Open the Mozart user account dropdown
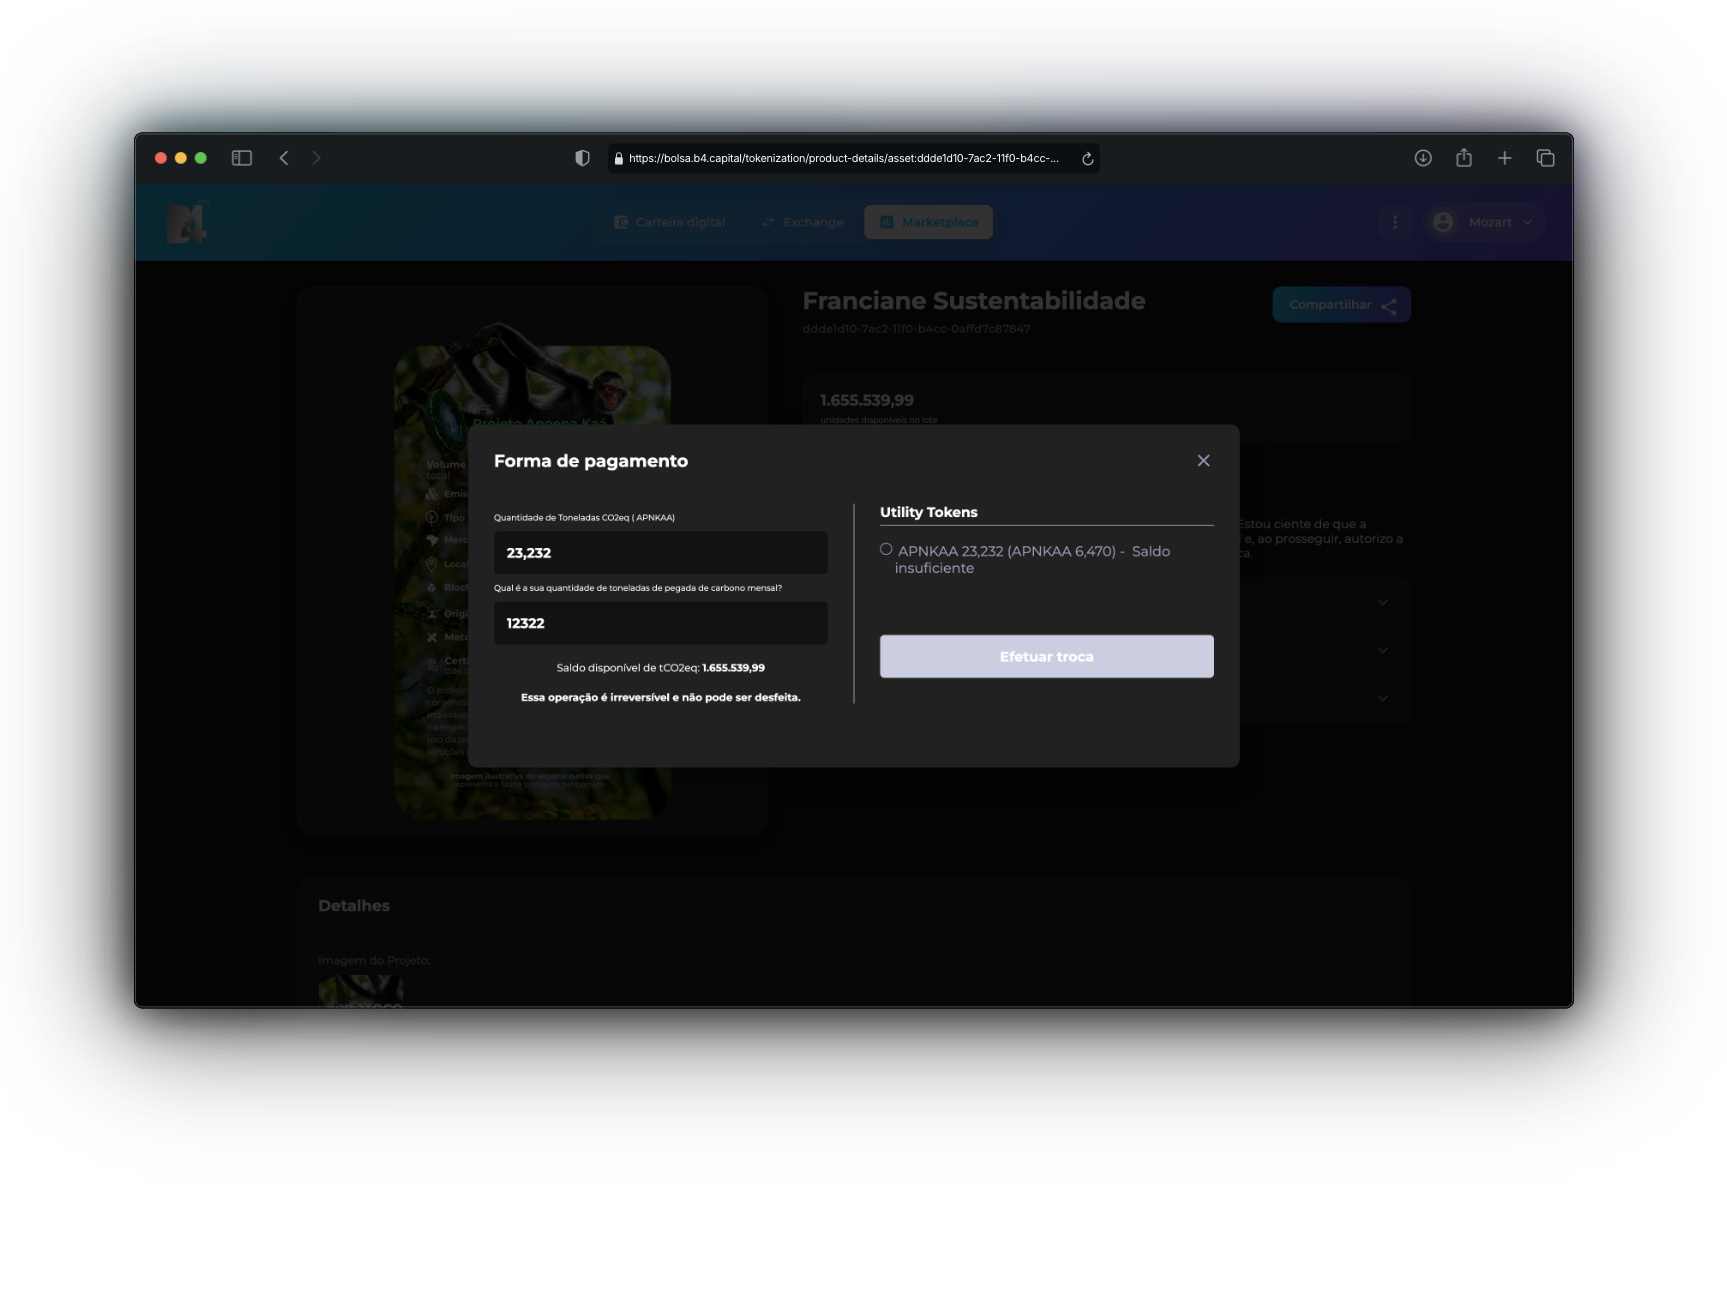 (x=1483, y=222)
